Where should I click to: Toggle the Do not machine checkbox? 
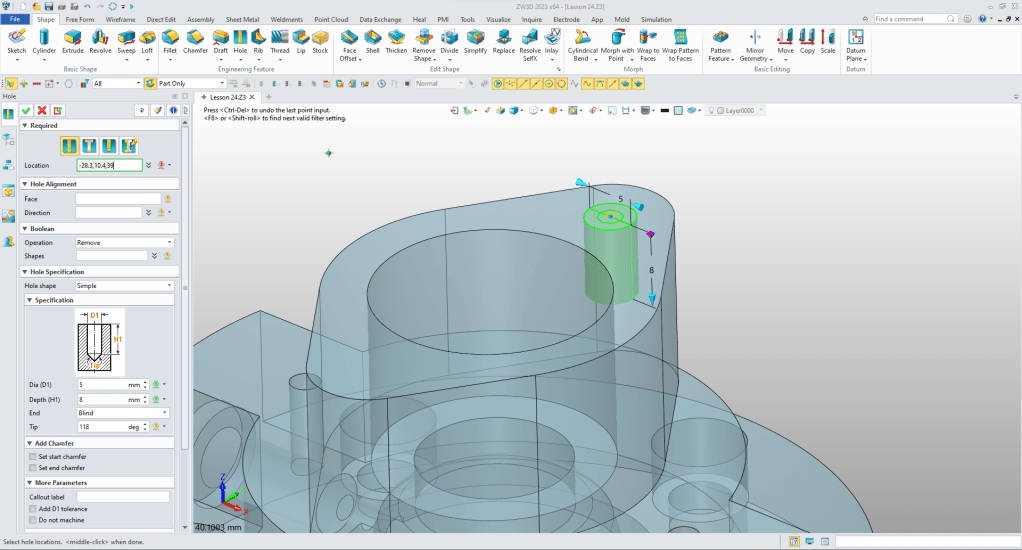(32, 520)
